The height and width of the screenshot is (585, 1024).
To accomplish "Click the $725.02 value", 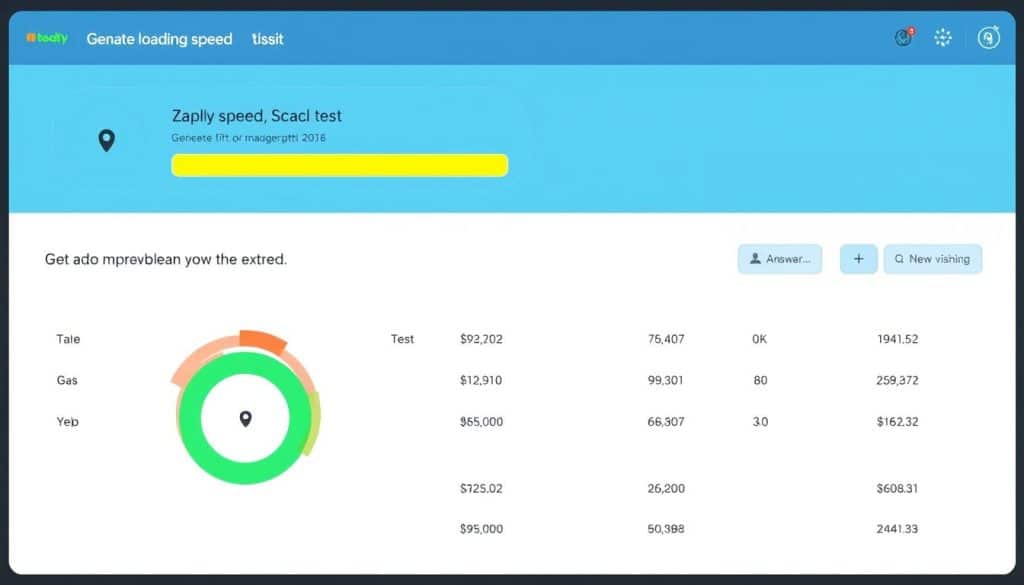I will [481, 488].
